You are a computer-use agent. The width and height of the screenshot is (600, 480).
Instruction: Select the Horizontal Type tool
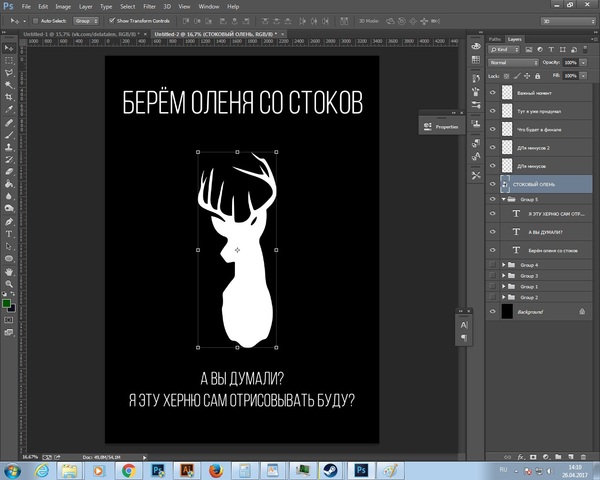[9, 234]
